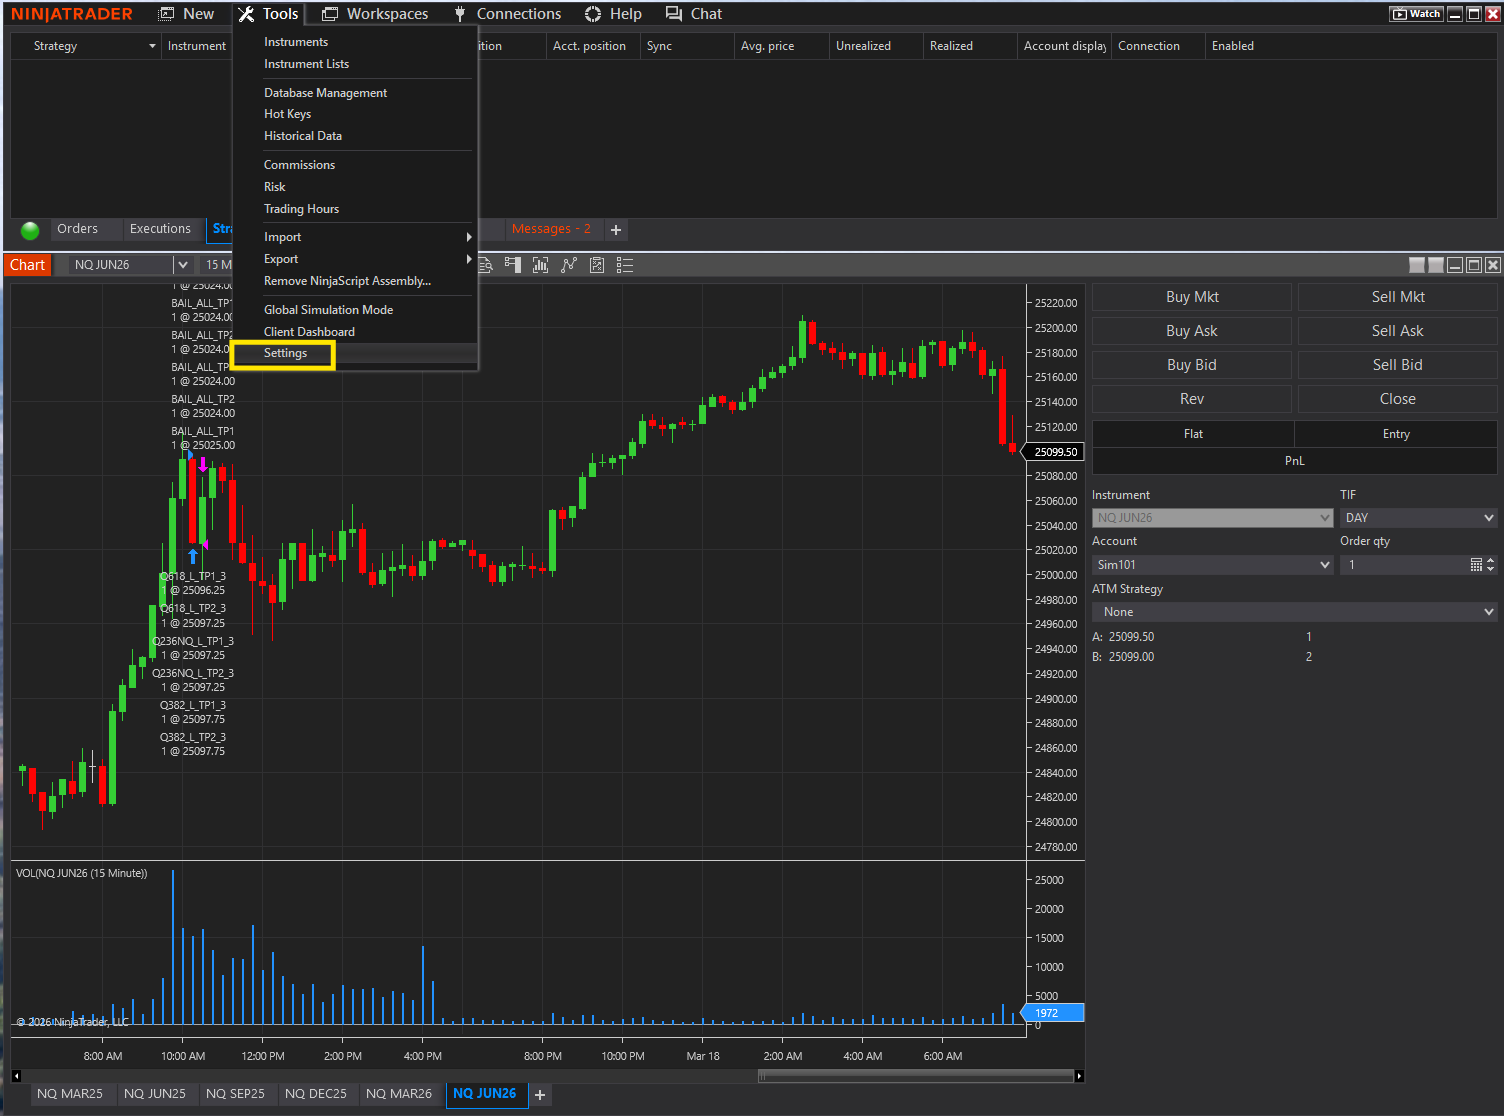This screenshot has height=1116, width=1504.
Task: Open the Sim101 account dropdown
Action: point(1212,564)
